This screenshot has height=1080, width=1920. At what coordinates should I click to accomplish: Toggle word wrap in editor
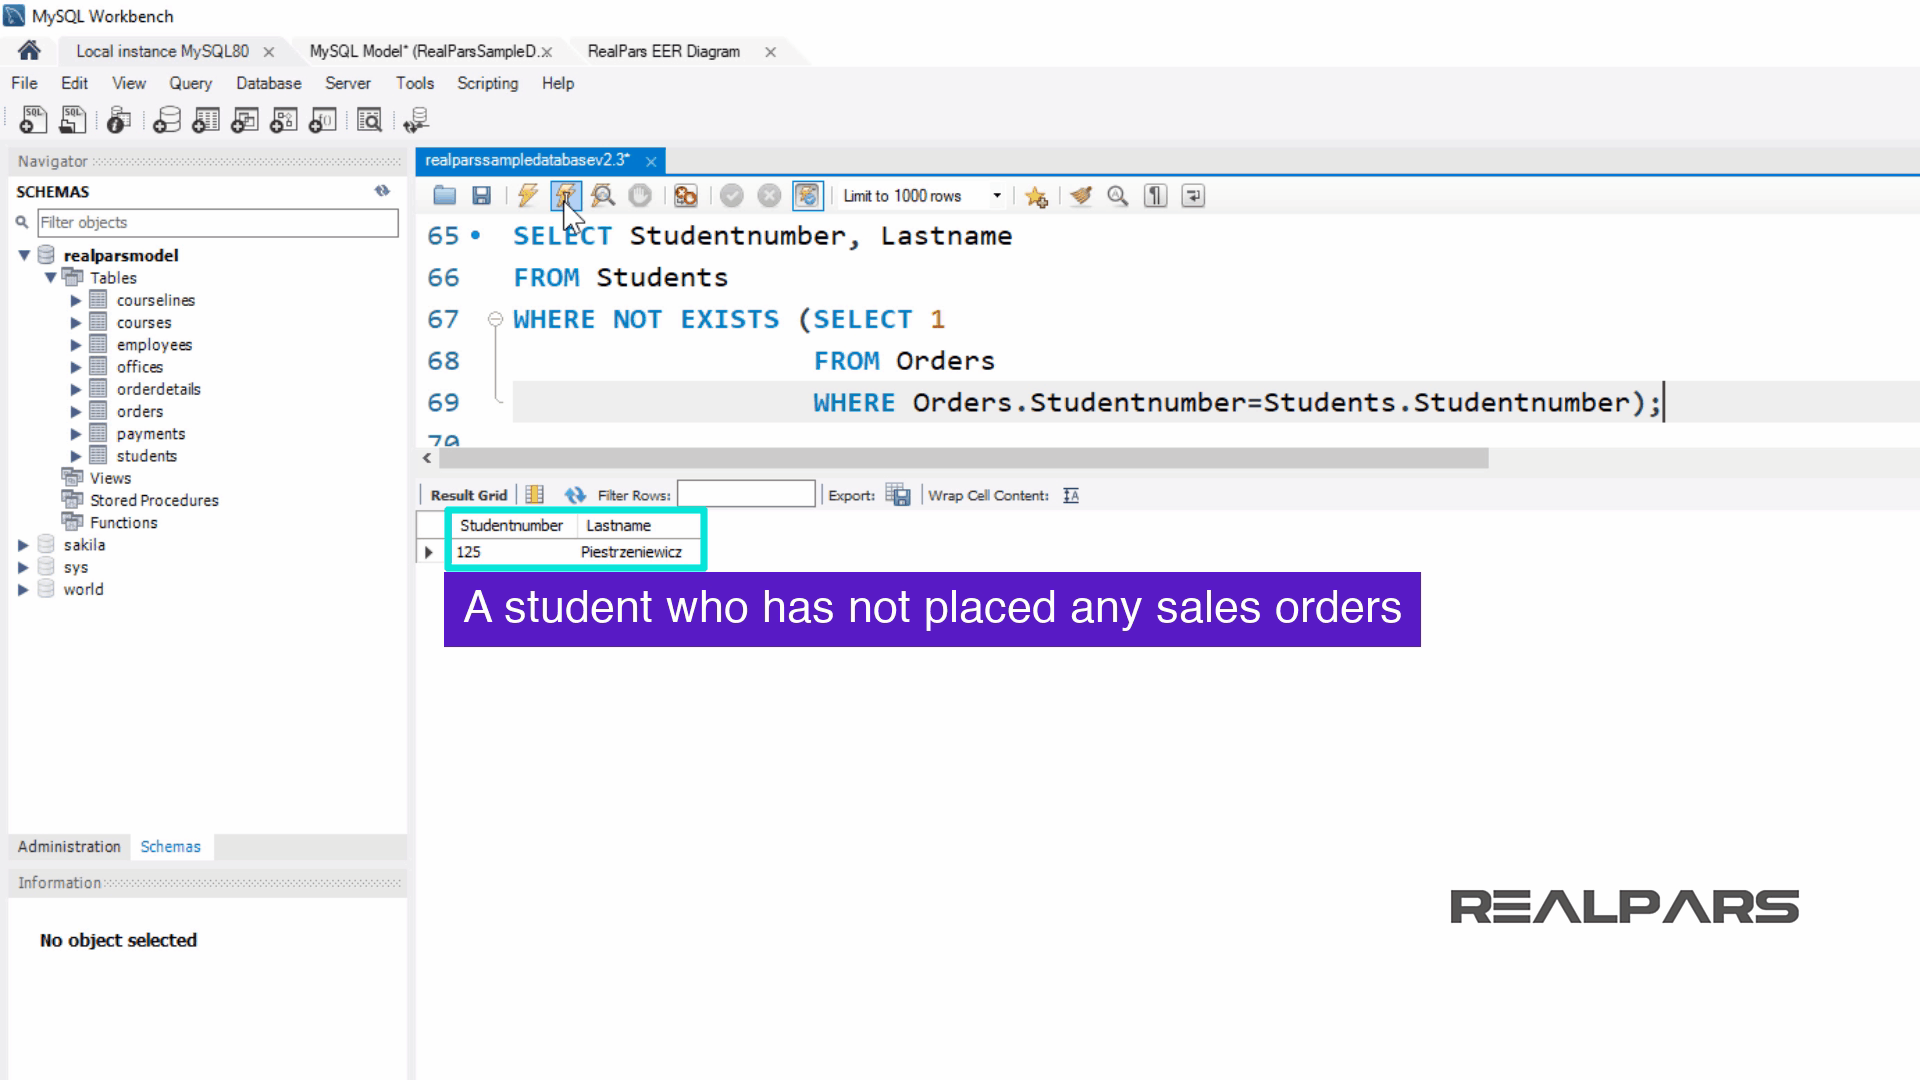1193,196
